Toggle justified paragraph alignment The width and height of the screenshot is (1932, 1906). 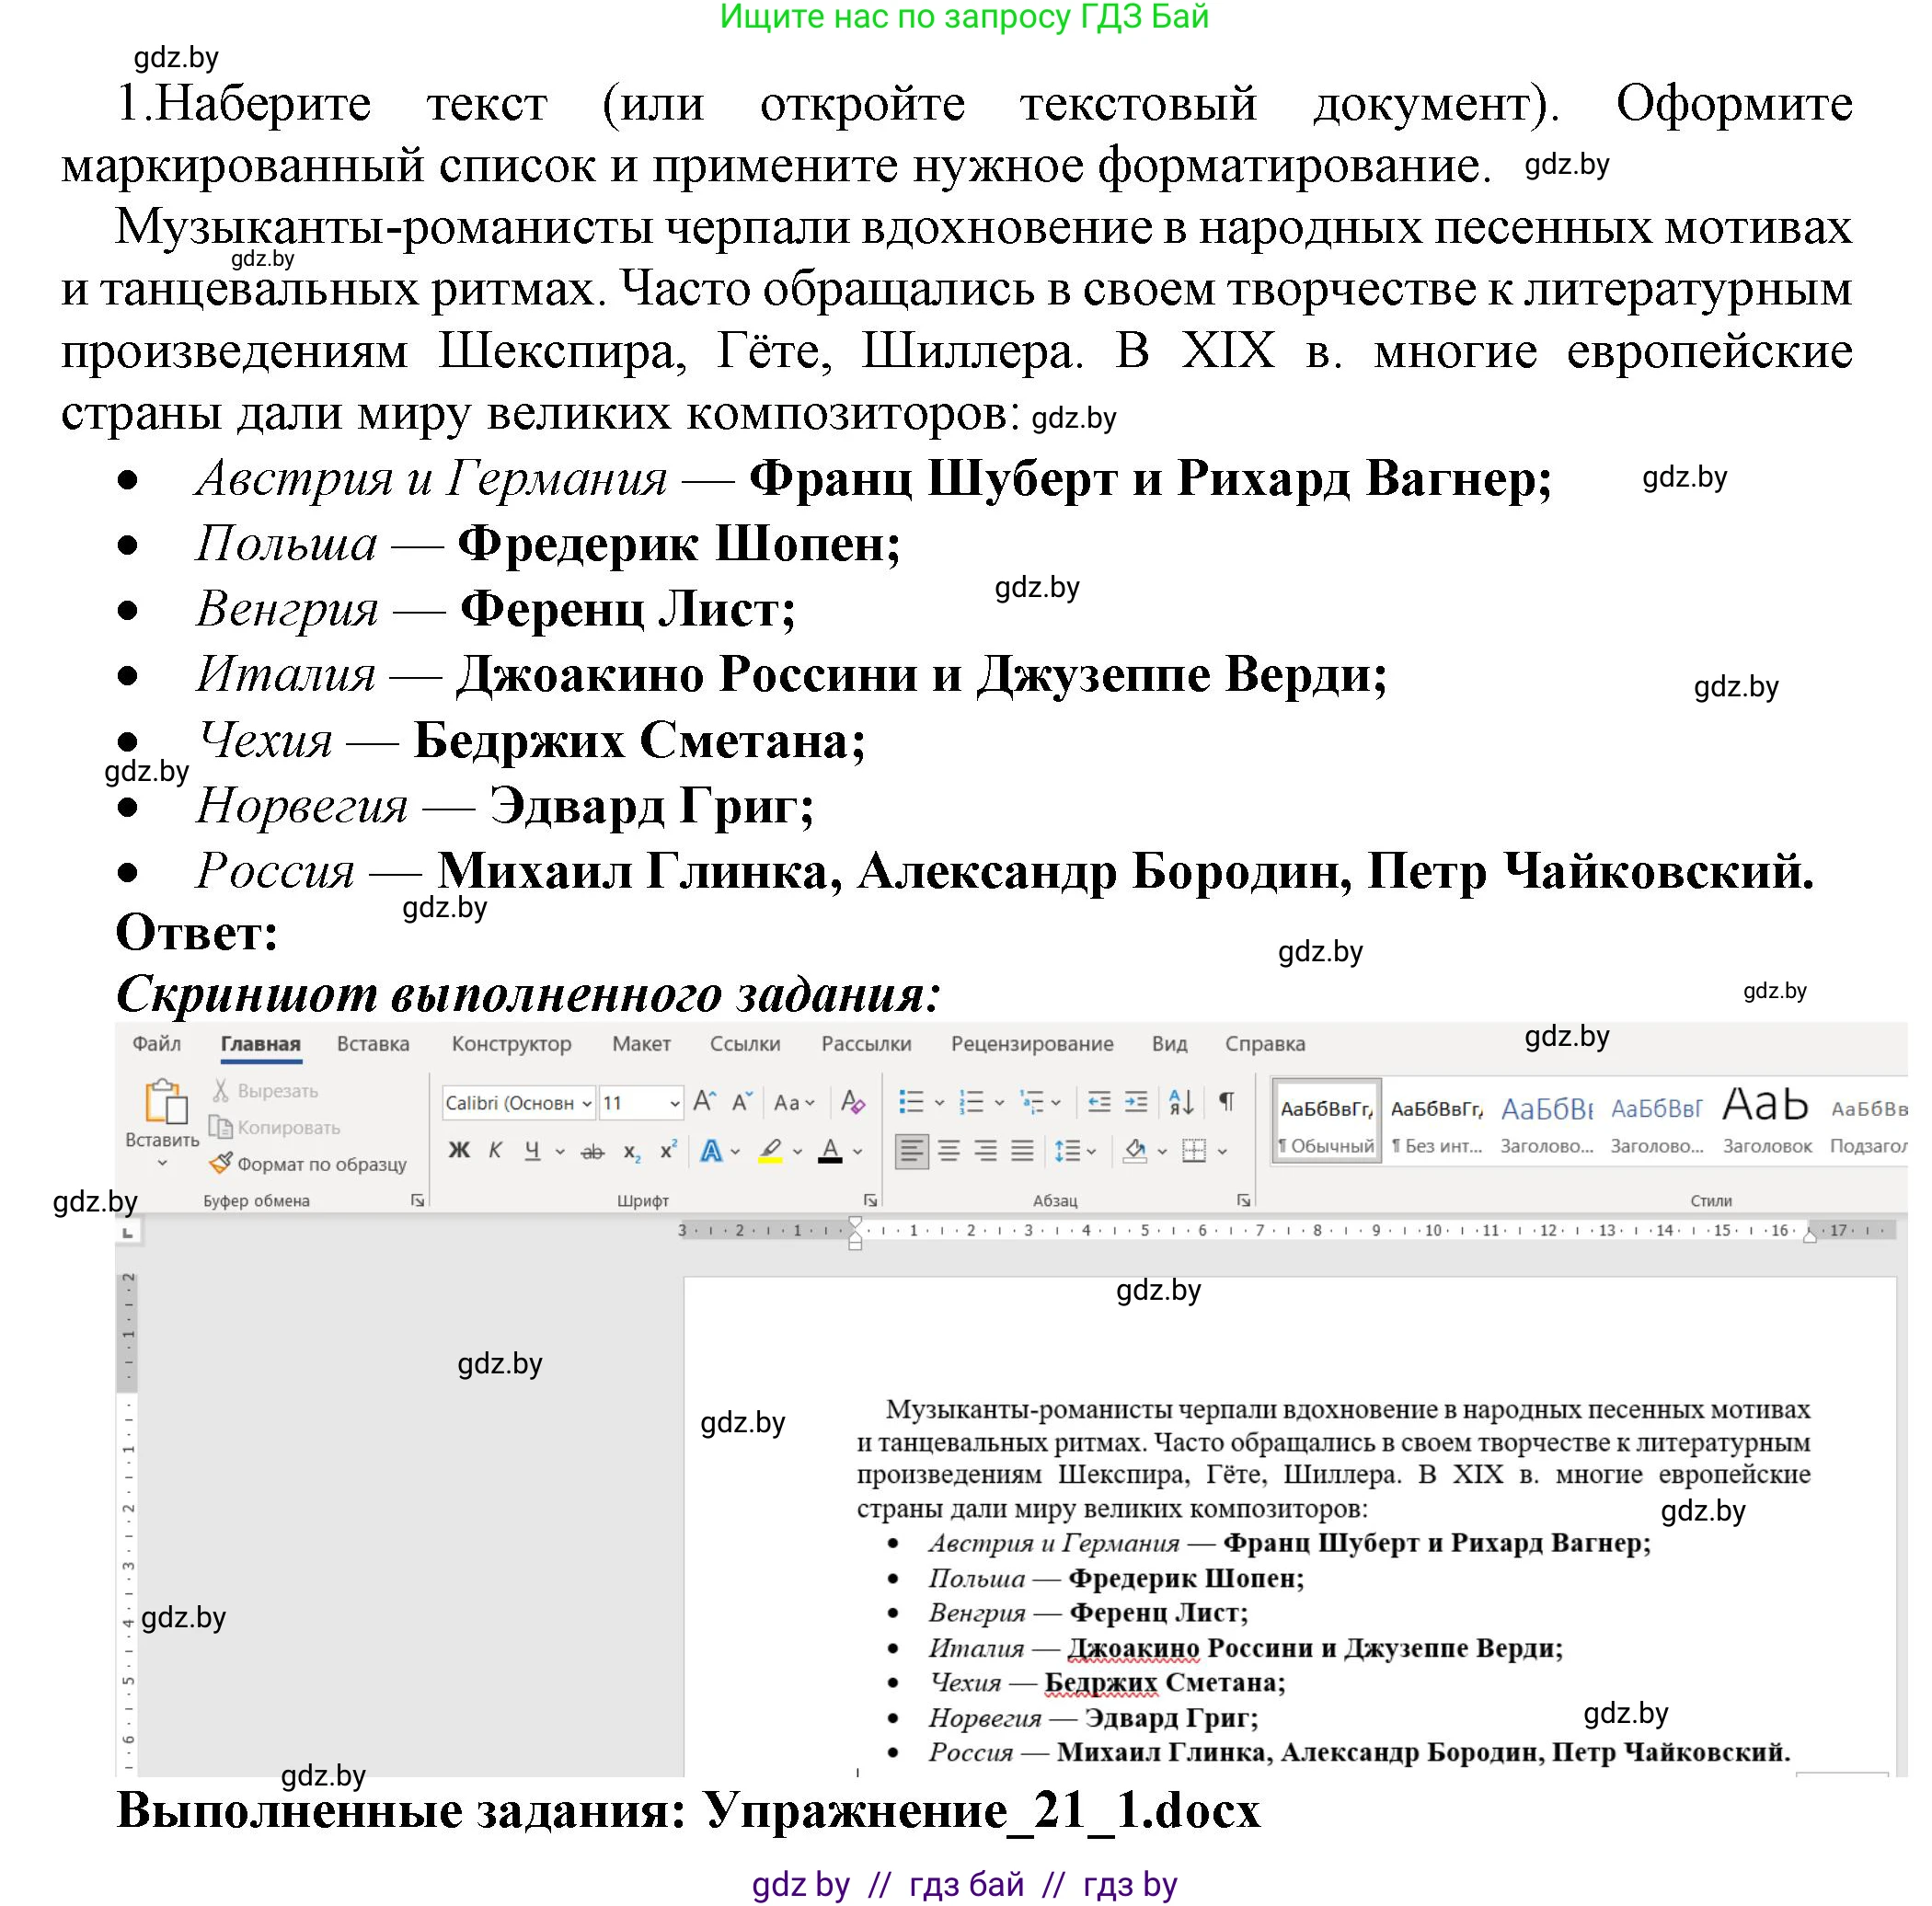1021,1151
